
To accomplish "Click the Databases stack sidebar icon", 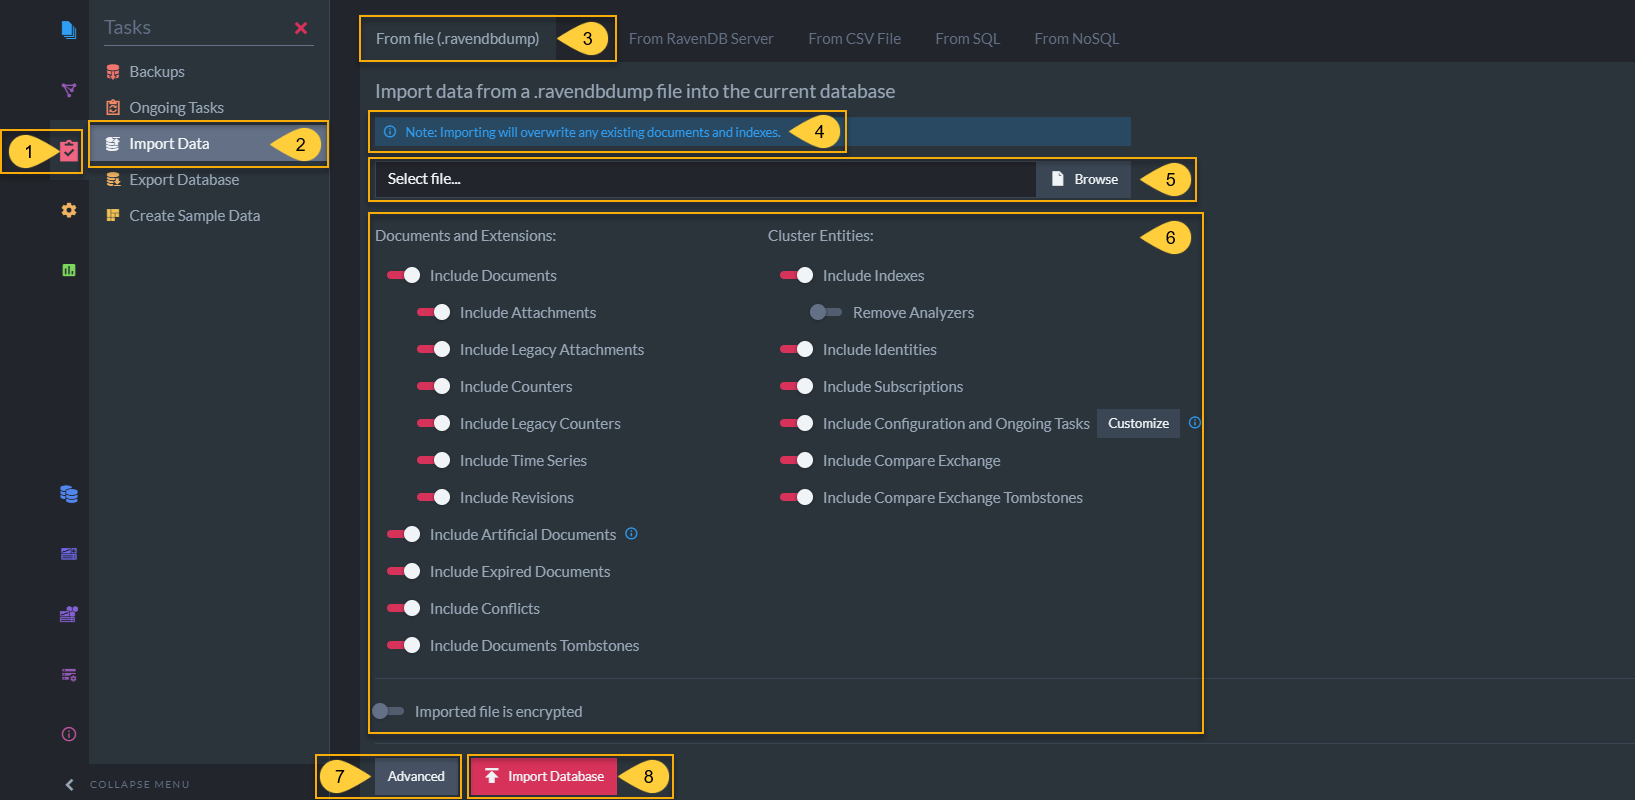I will (68, 494).
